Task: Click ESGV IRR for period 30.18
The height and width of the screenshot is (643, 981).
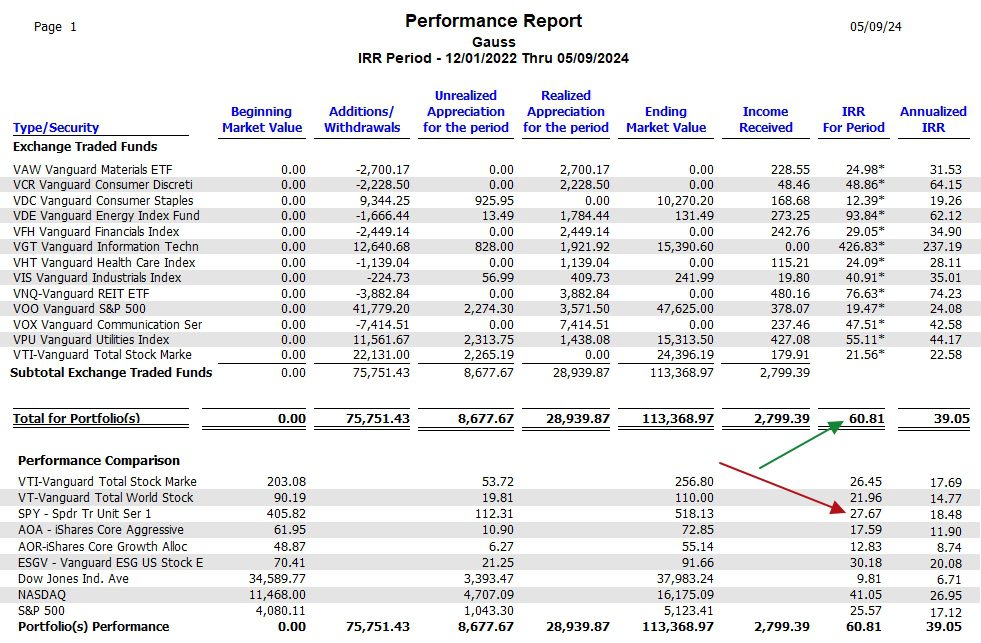Action: coord(866,562)
